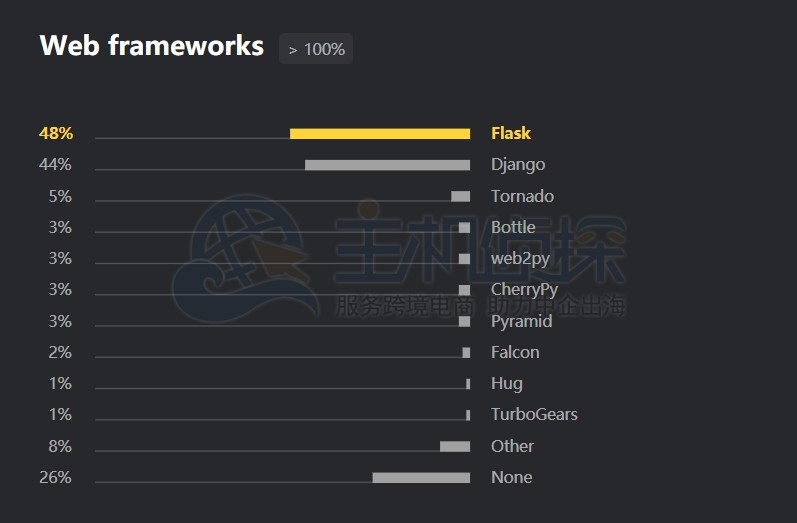Screen dimensions: 797x523
Task: Select the Hug label
Action: tap(507, 383)
